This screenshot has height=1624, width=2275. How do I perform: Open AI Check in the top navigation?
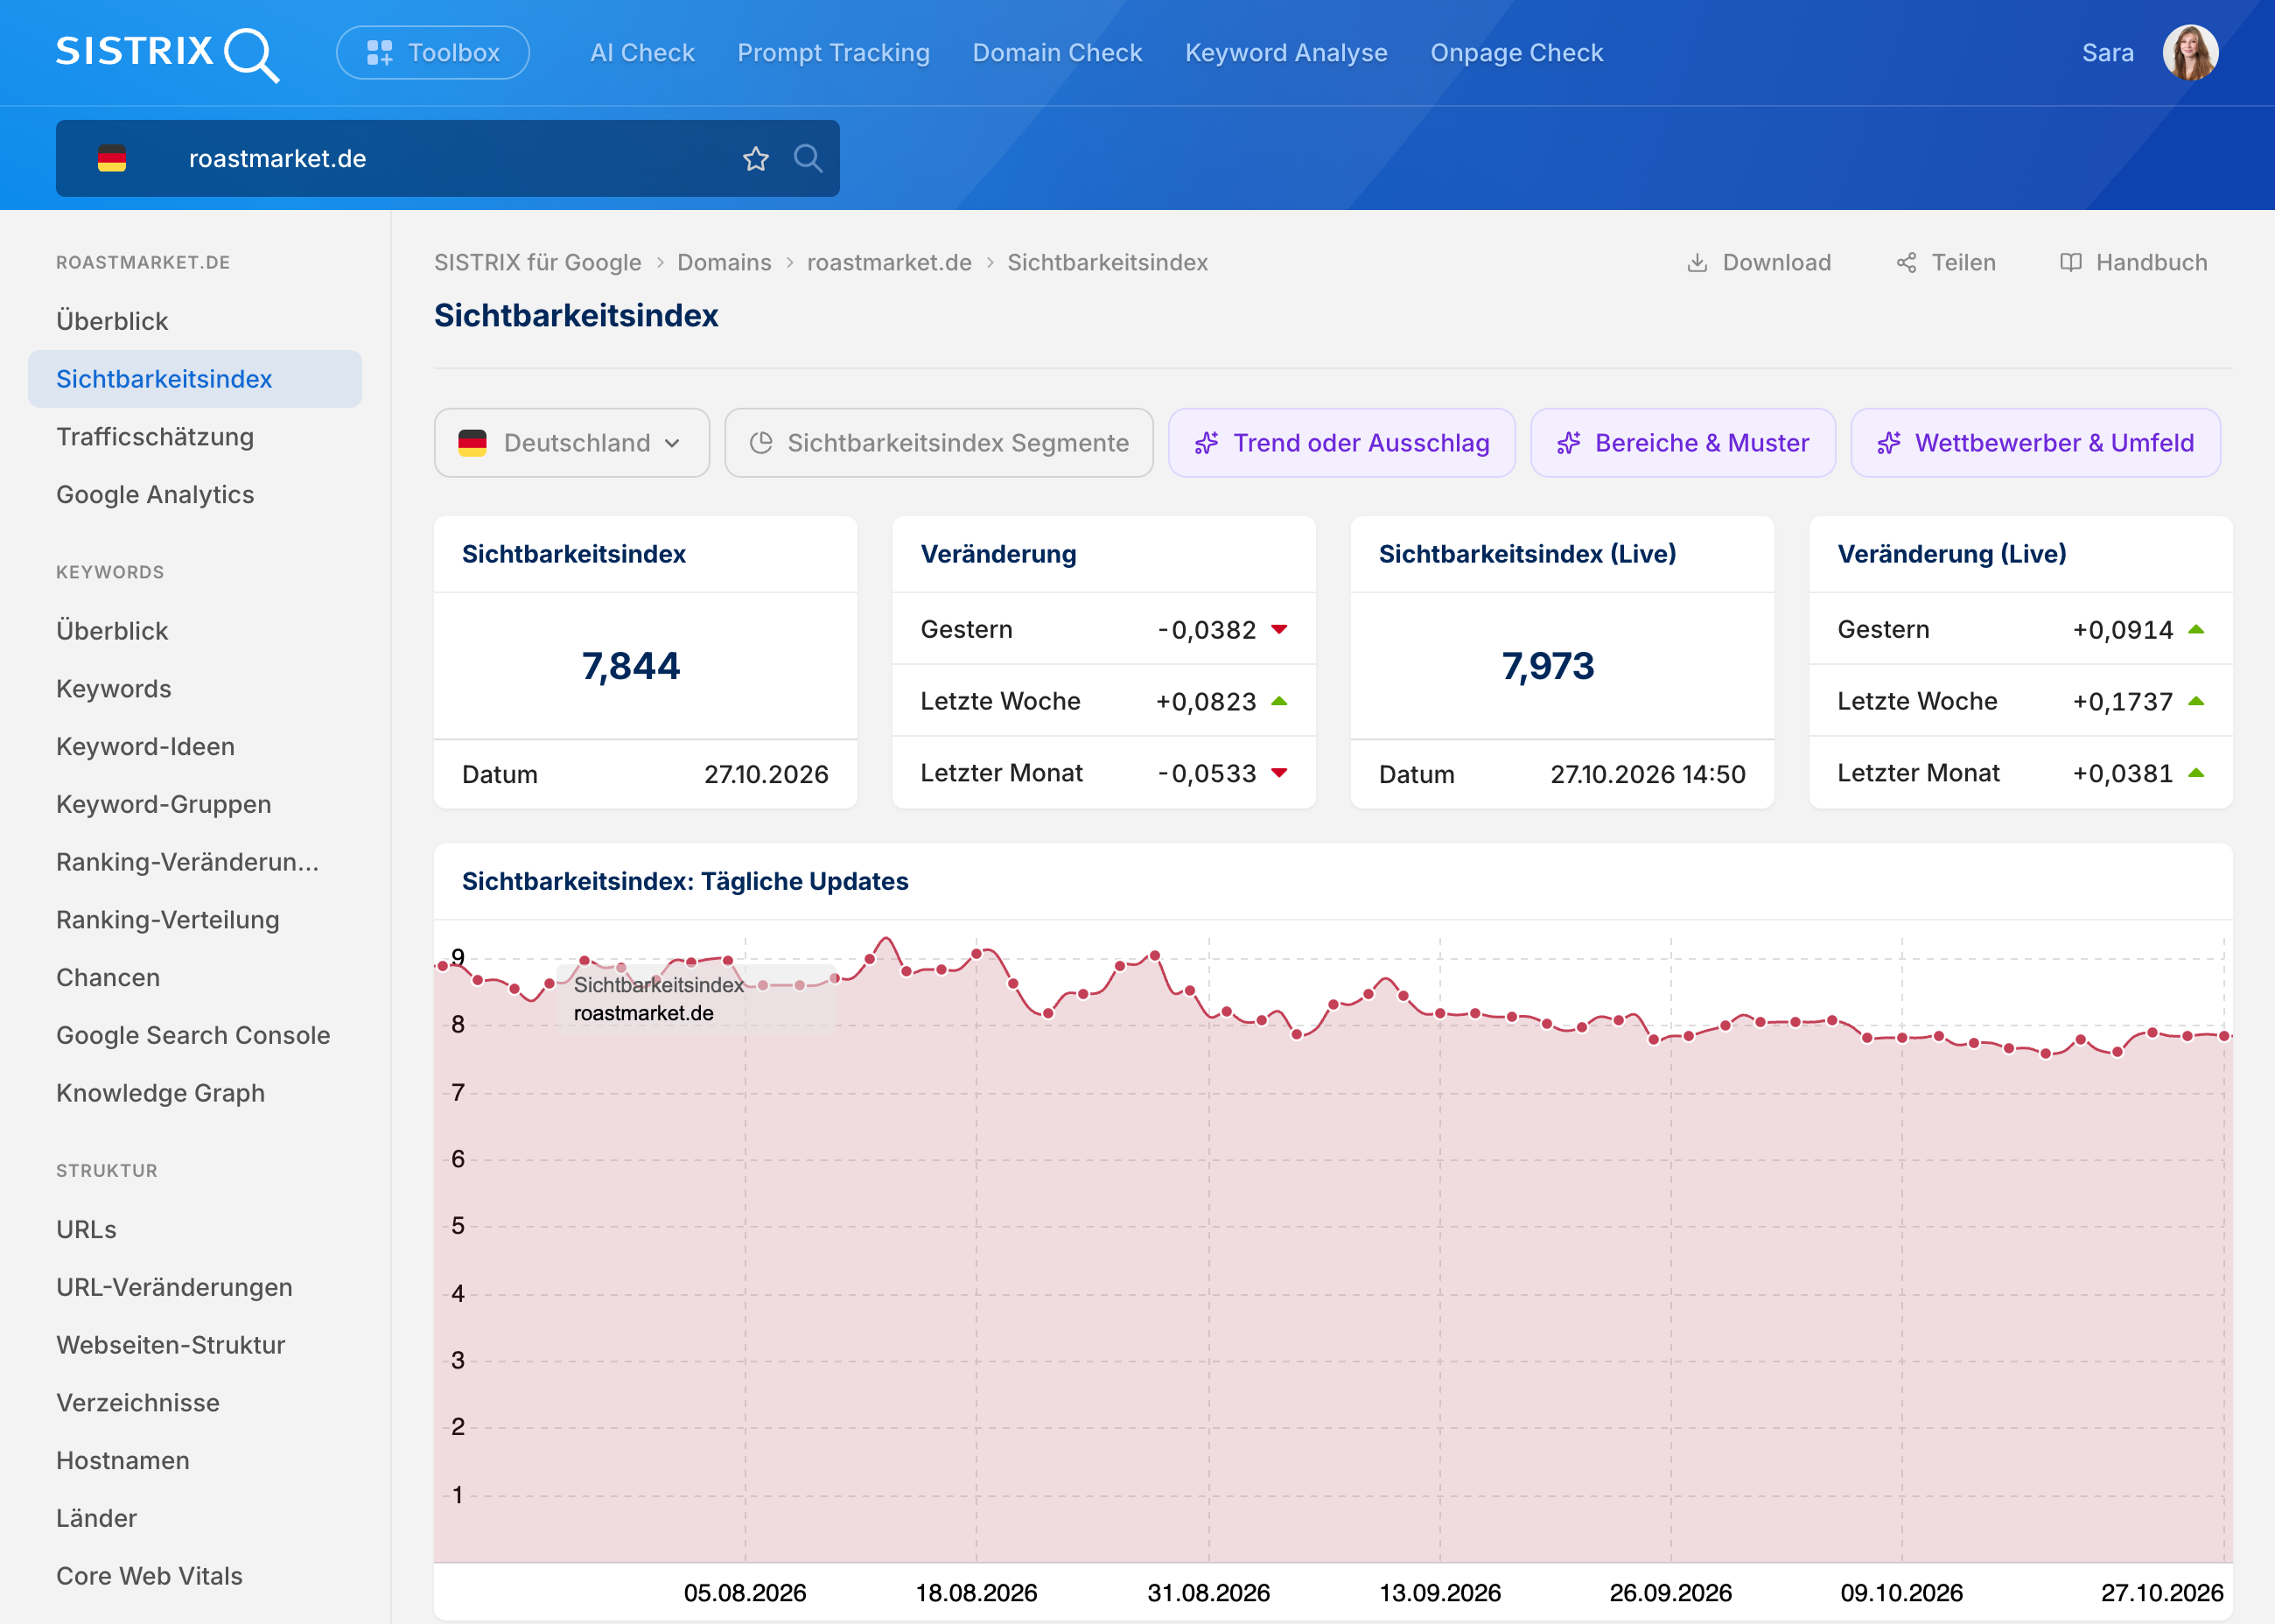642,53
